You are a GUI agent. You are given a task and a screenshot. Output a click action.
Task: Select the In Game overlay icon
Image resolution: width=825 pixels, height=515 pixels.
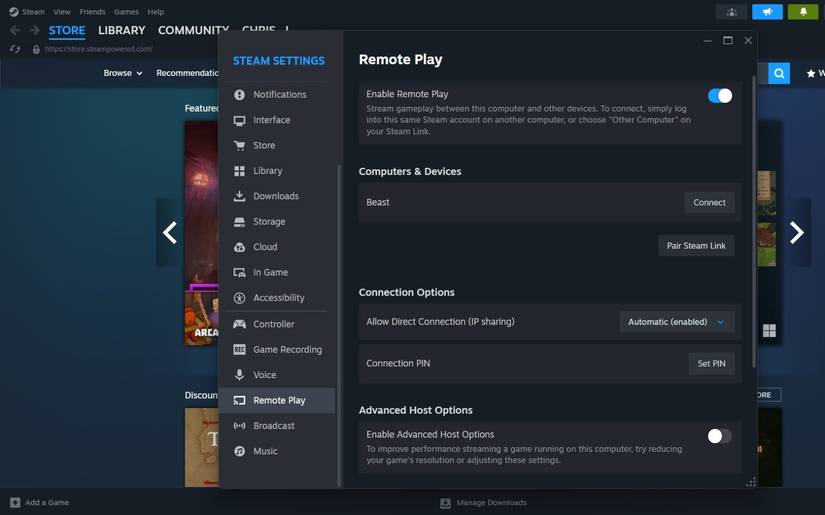coord(239,272)
